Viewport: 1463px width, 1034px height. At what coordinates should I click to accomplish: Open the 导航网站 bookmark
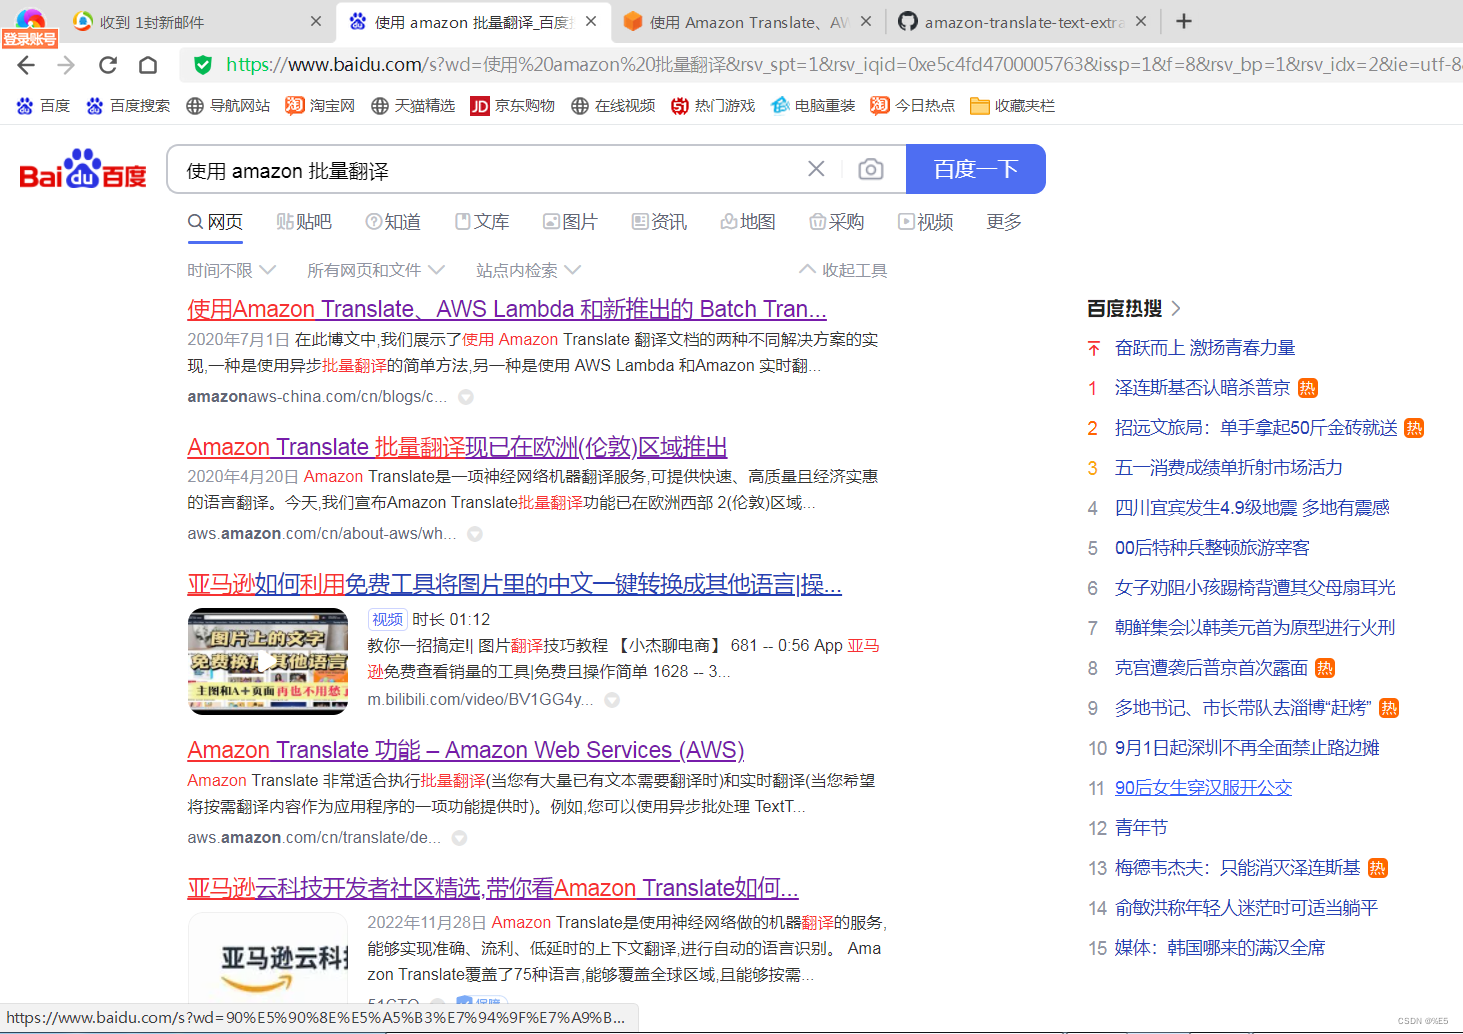228,105
